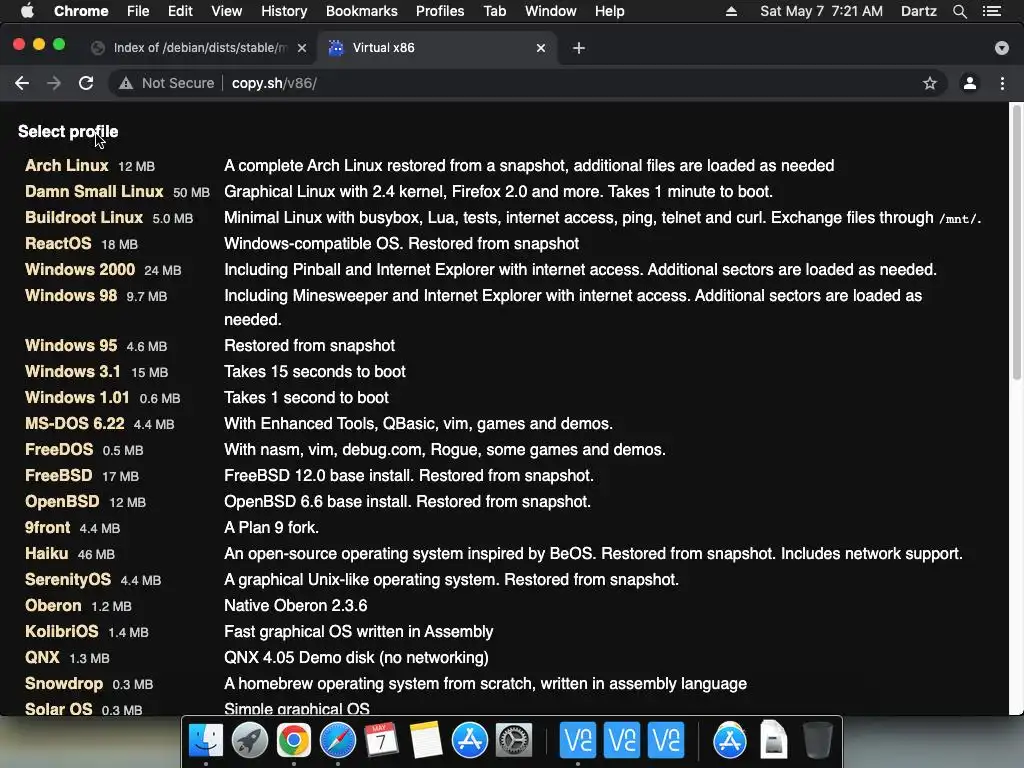Image resolution: width=1024 pixels, height=768 pixels.
Task: Start the Damn Small Linux profile
Action: [x=94, y=191]
